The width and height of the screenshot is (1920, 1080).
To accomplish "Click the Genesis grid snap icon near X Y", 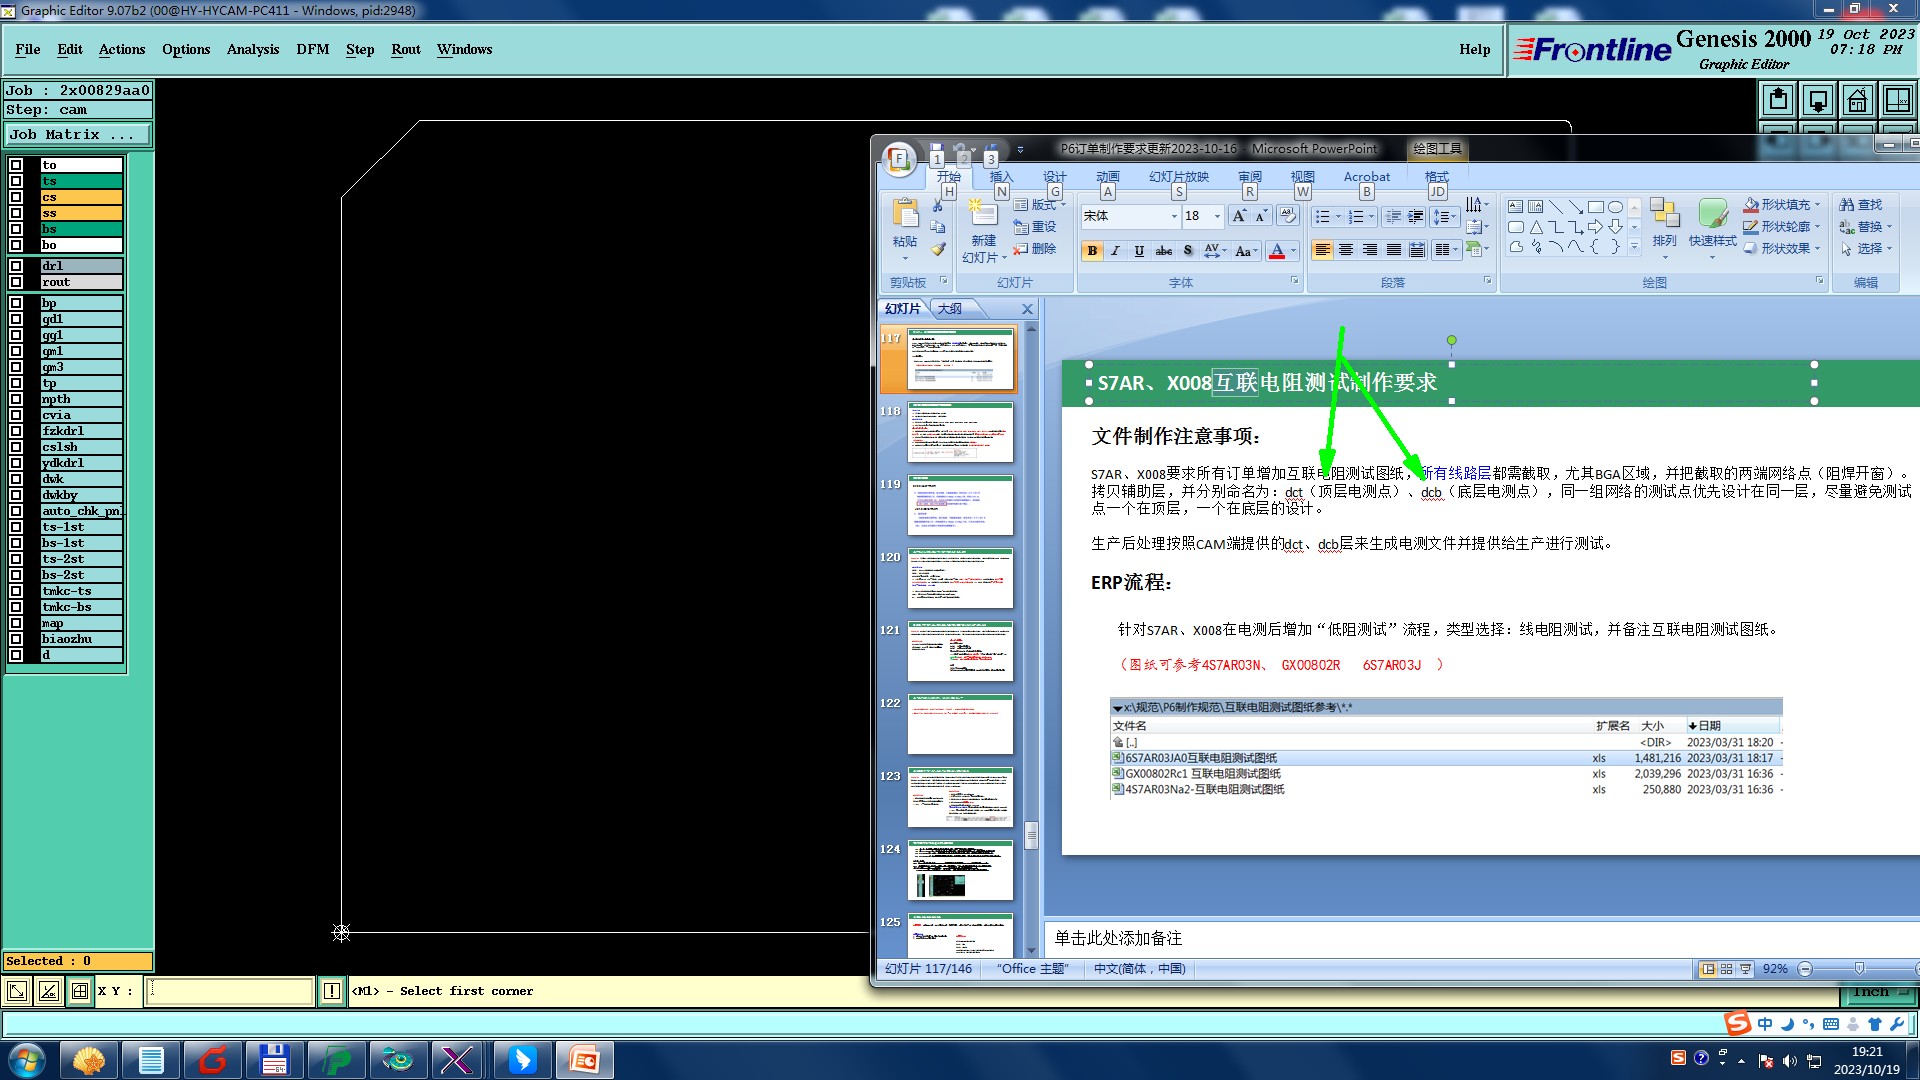I will pyautogui.click(x=79, y=991).
